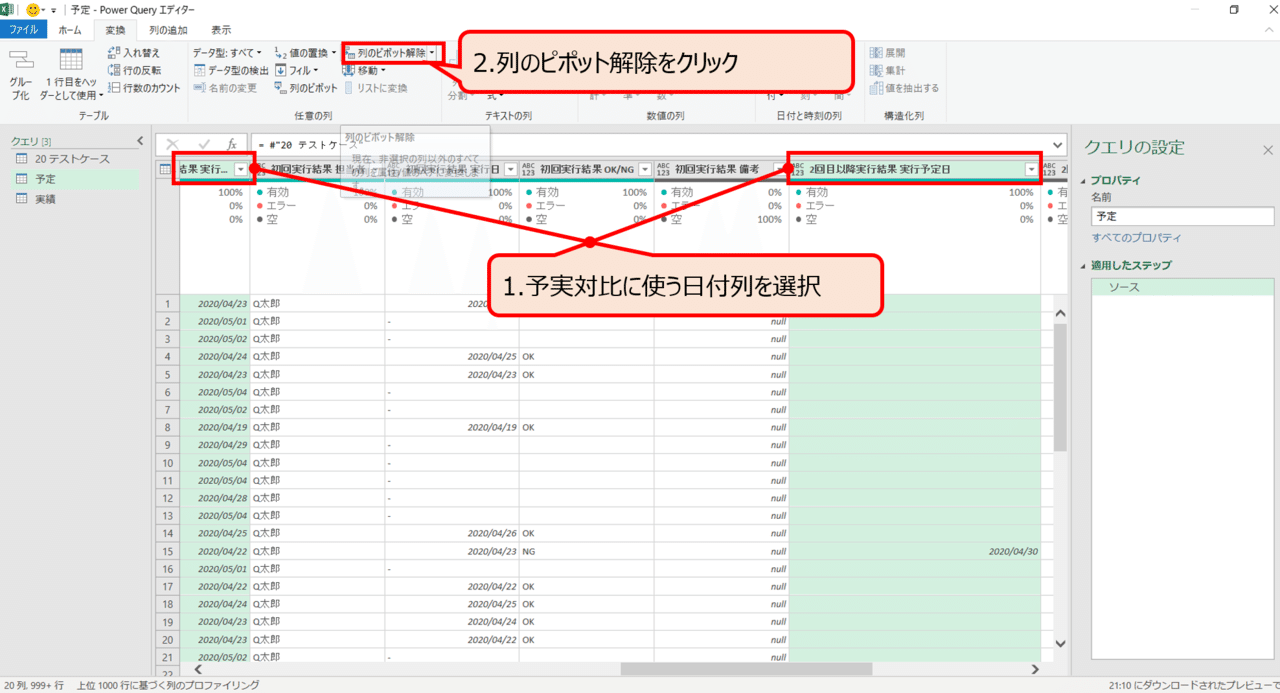Click 列のピボット (Pivot column)

coord(306,88)
